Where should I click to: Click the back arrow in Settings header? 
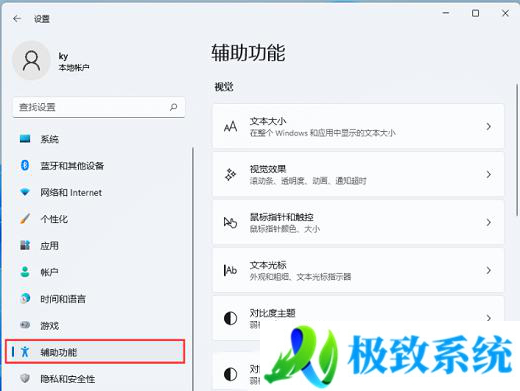click(17, 19)
